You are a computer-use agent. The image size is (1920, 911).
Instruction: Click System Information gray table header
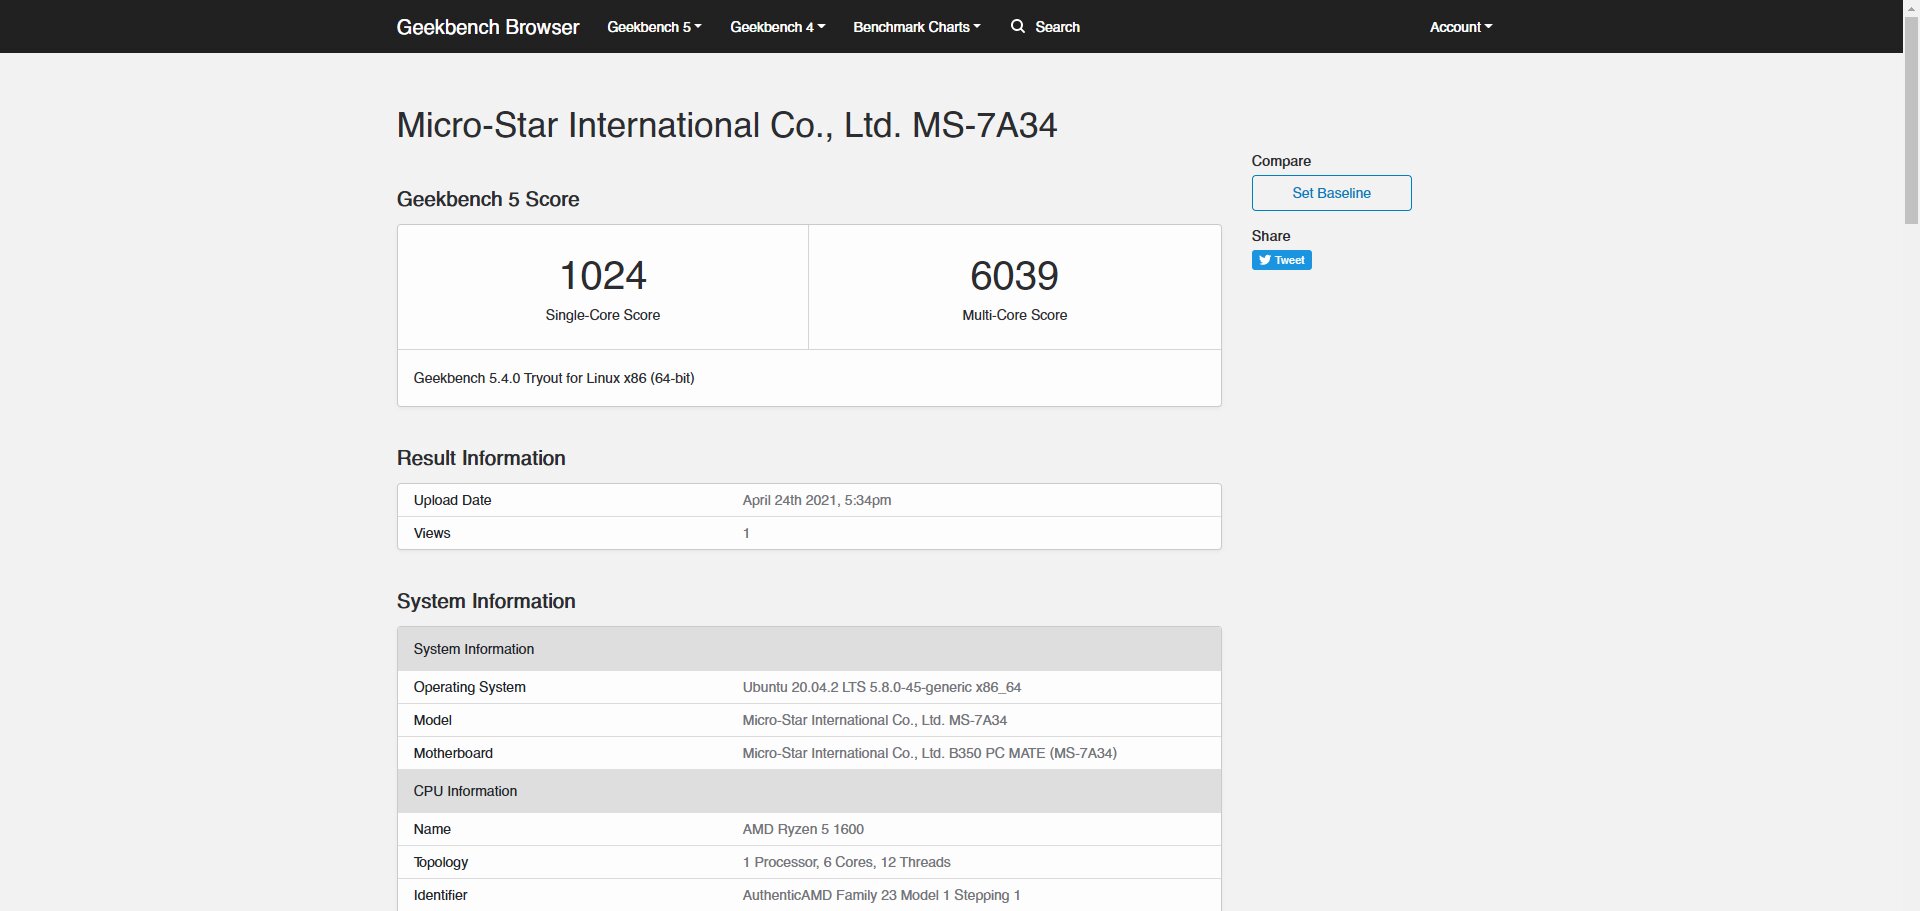[x=809, y=649]
